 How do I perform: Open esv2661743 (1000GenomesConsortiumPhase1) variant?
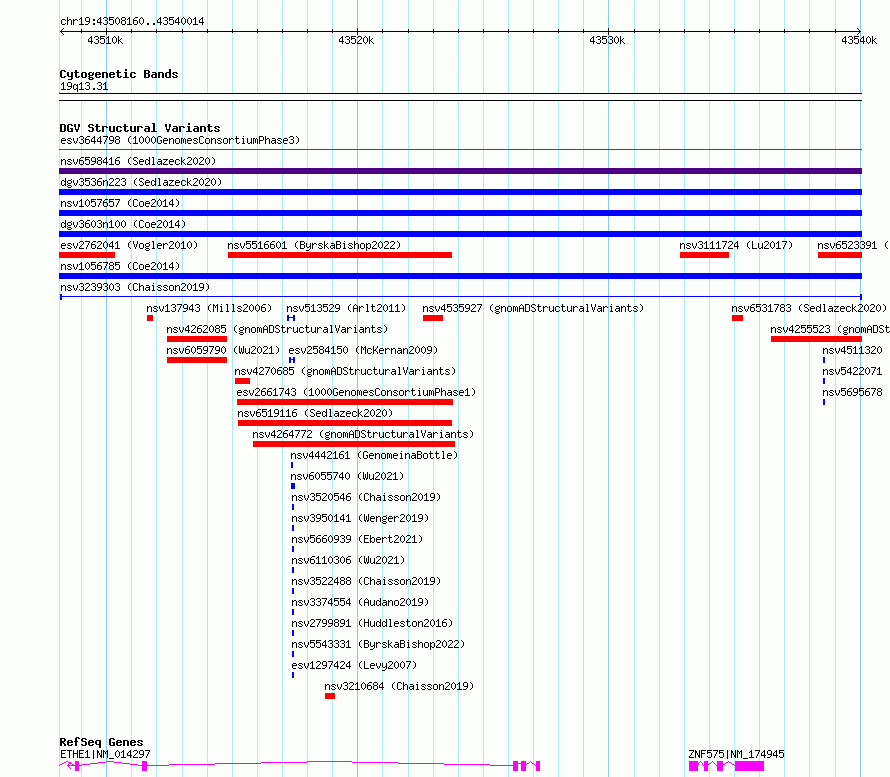pyautogui.click(x=356, y=392)
